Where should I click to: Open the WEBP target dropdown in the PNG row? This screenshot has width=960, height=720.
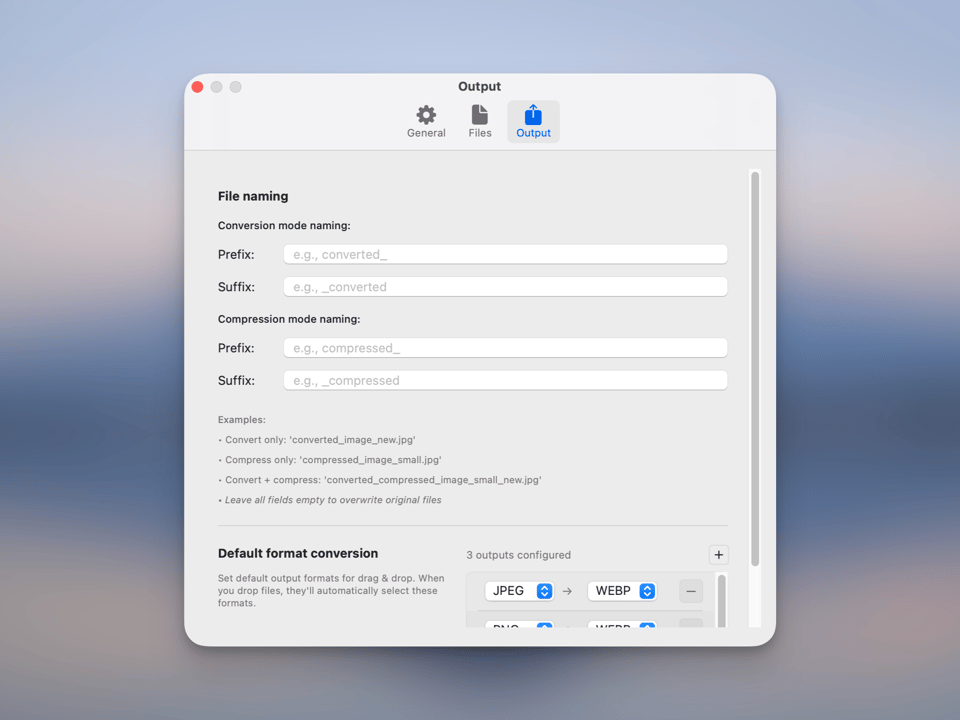tap(622, 625)
